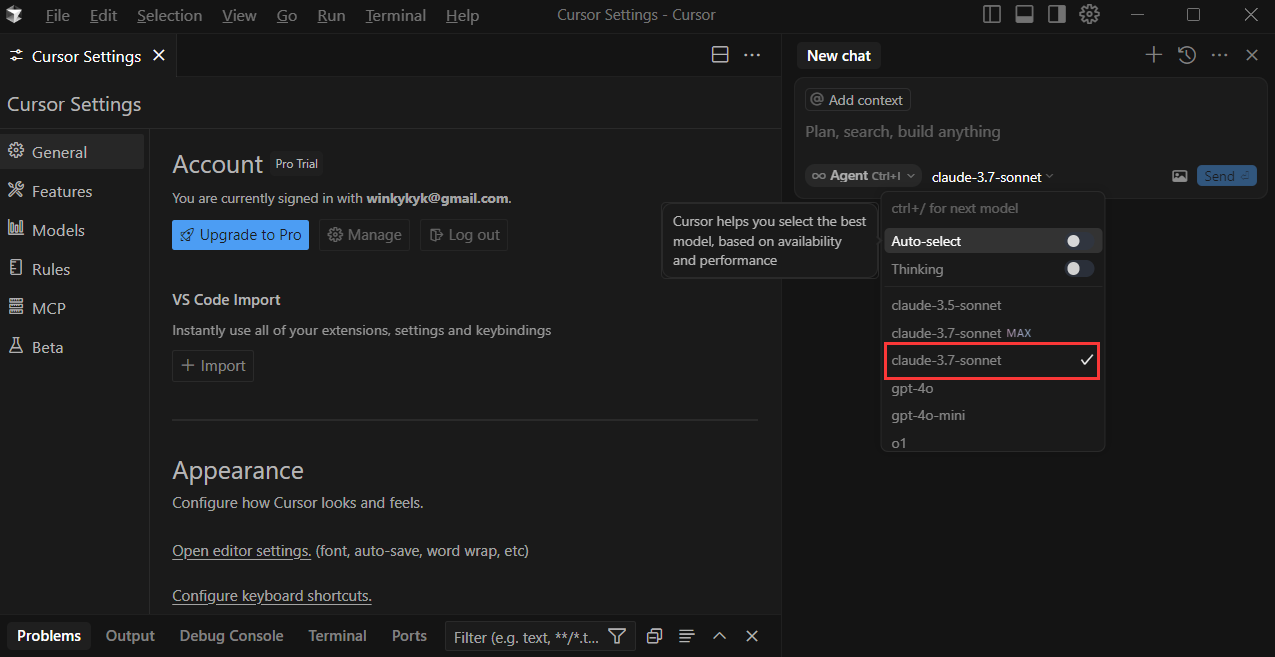
Task: Enable Auto-select model toggle
Action: (1079, 241)
